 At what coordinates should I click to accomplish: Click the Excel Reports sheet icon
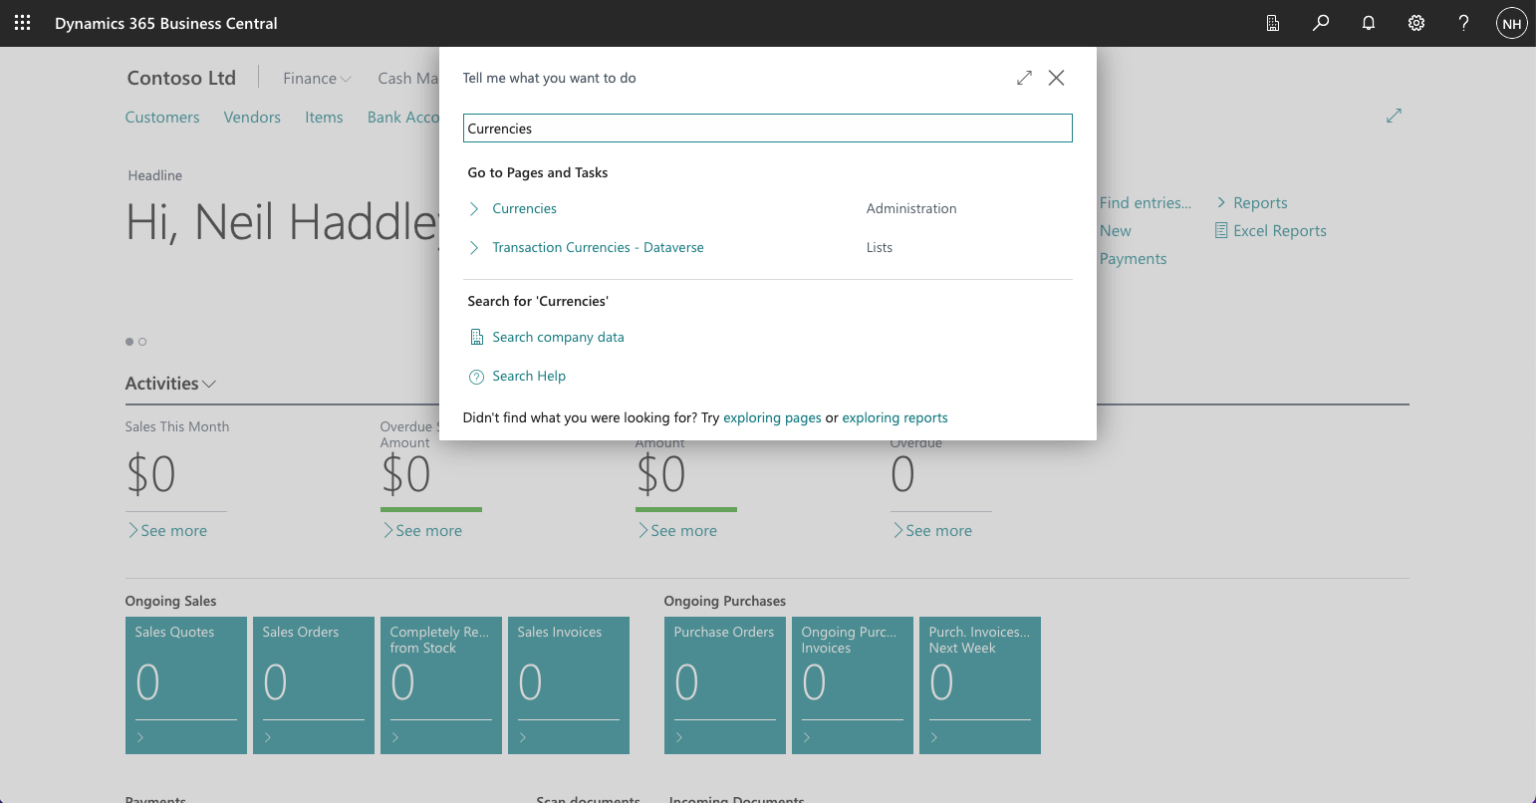[1221, 230]
